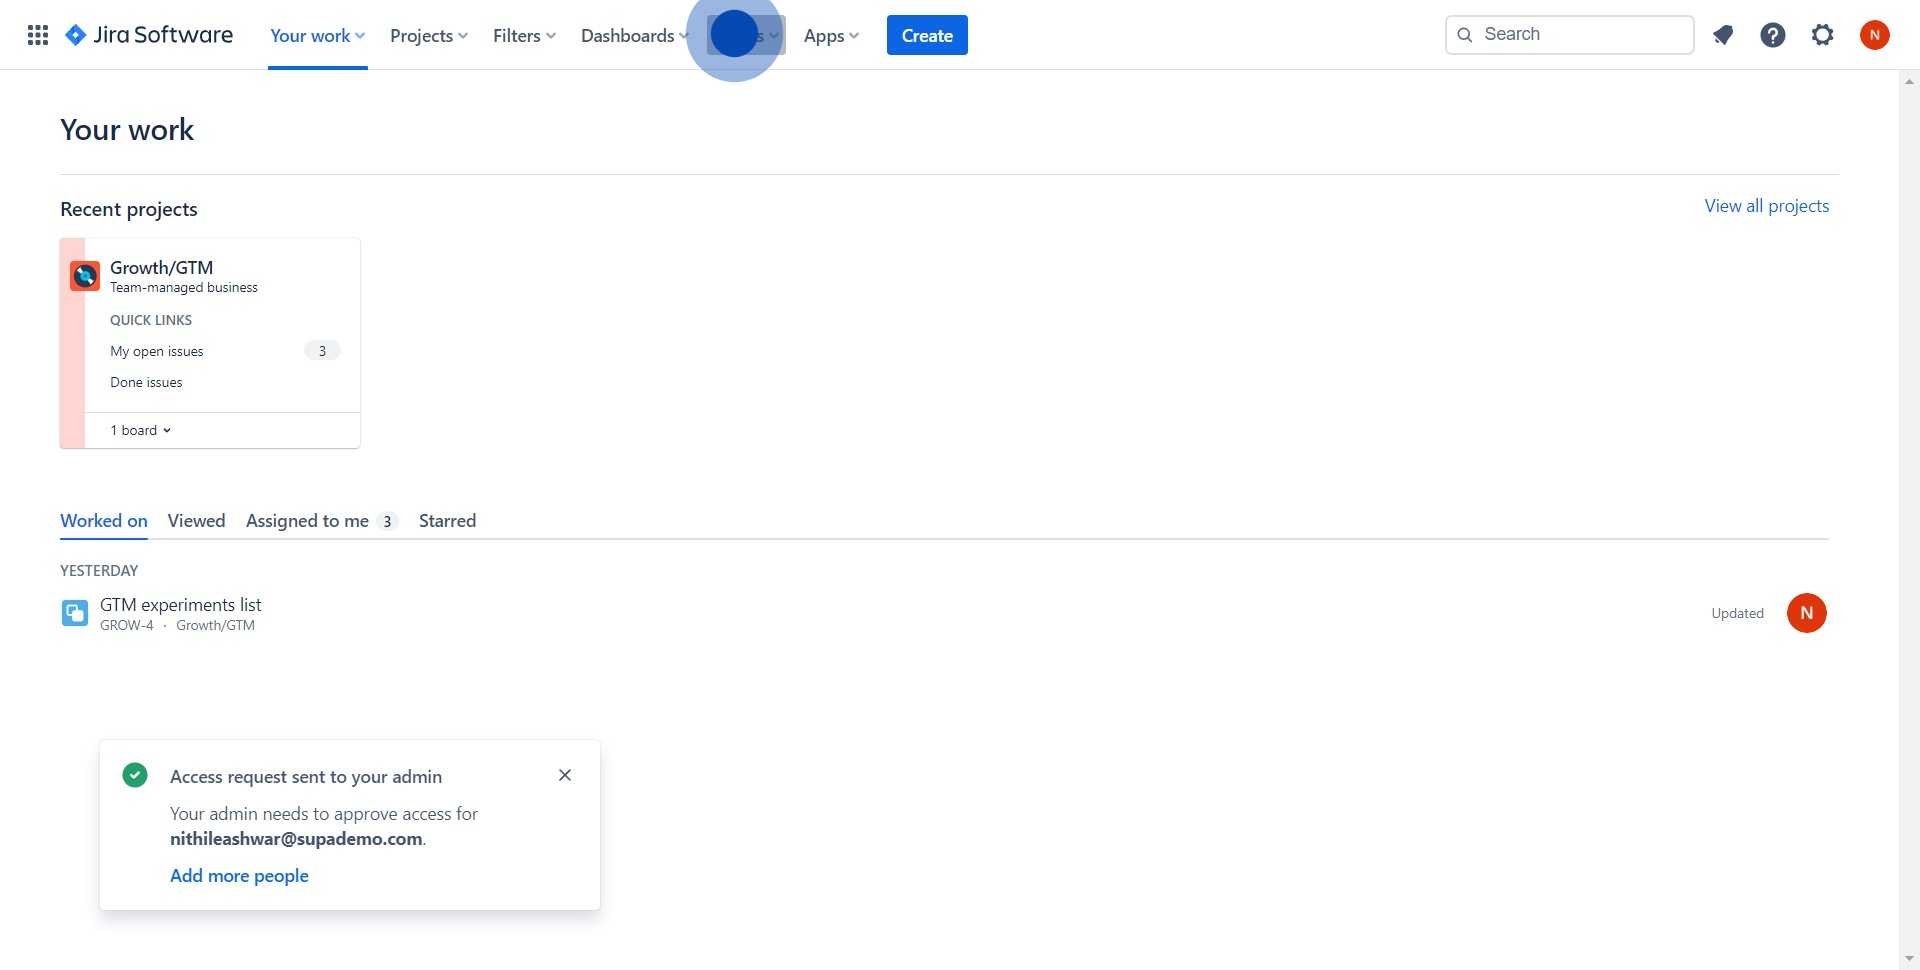Expand the 1 board selector
Viewport: 1920px width, 970px height.
(139, 429)
